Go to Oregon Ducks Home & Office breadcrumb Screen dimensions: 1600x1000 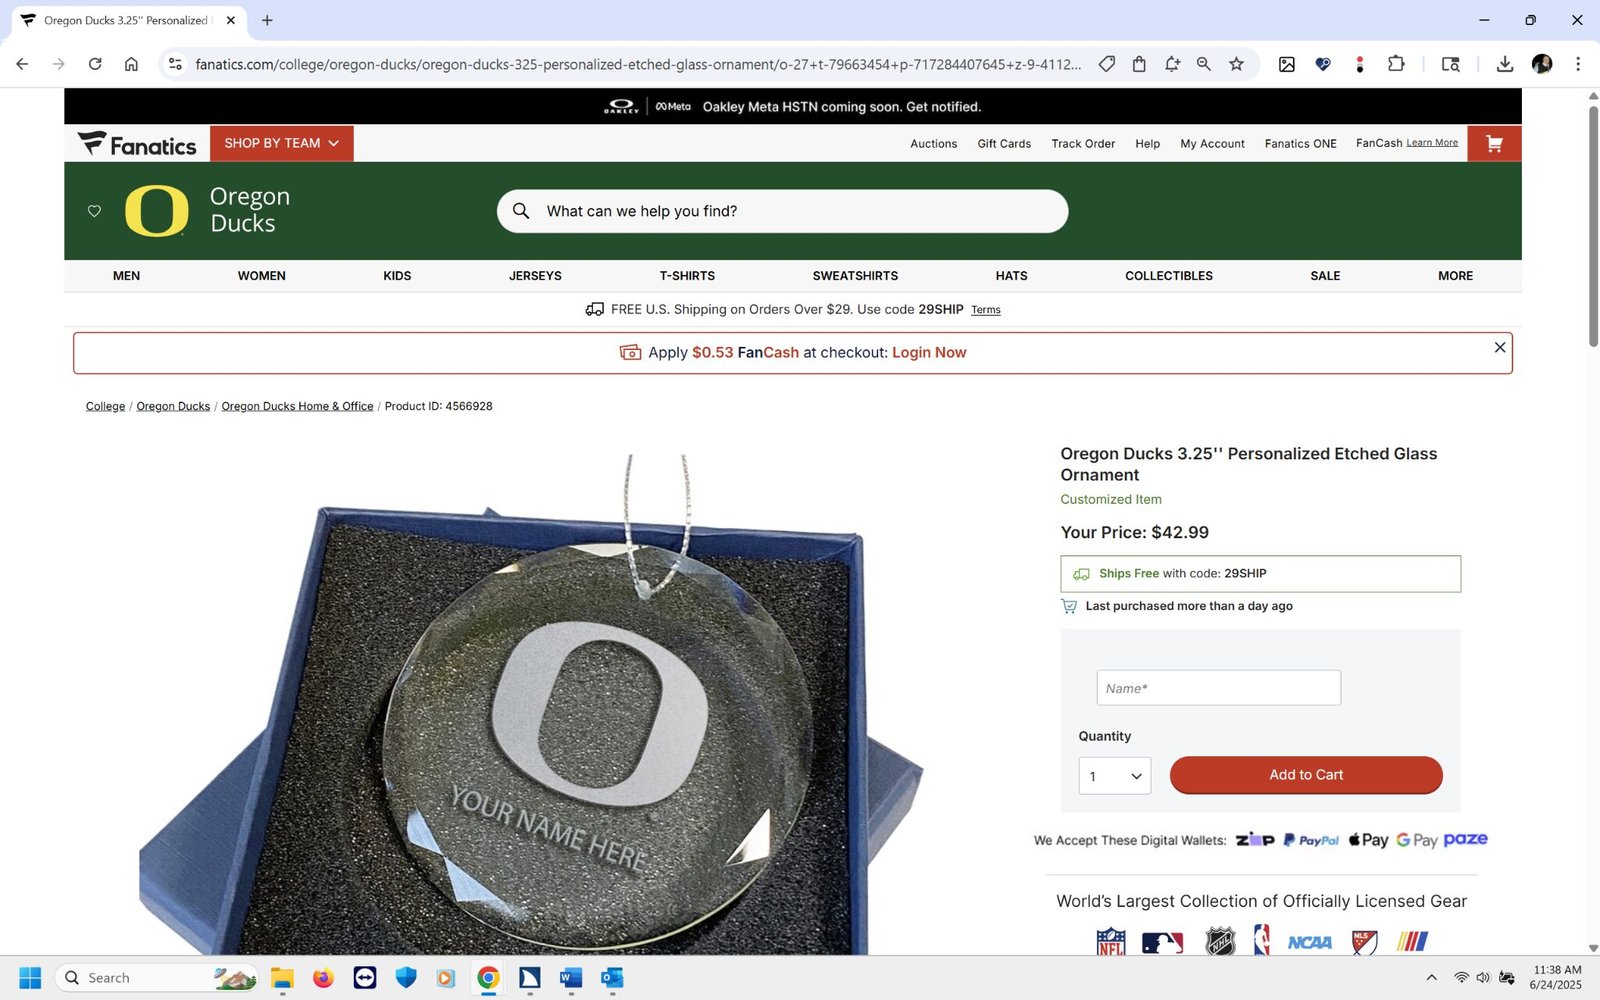pos(297,406)
